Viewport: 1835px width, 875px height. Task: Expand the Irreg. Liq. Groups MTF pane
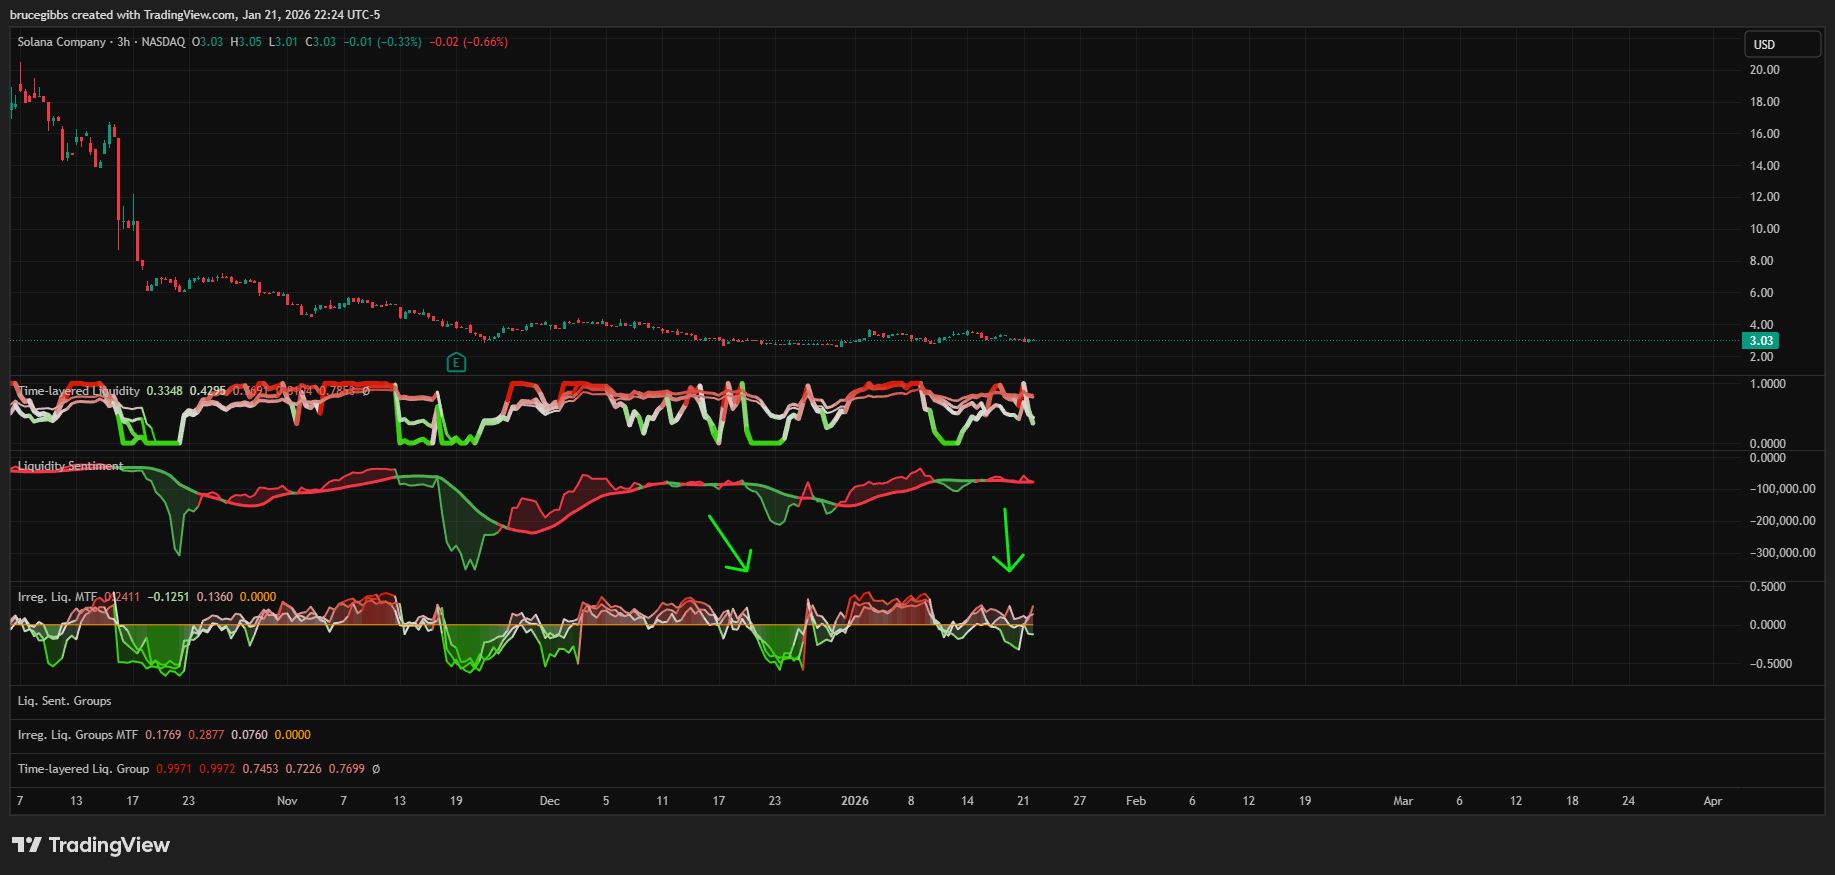(x=78, y=735)
